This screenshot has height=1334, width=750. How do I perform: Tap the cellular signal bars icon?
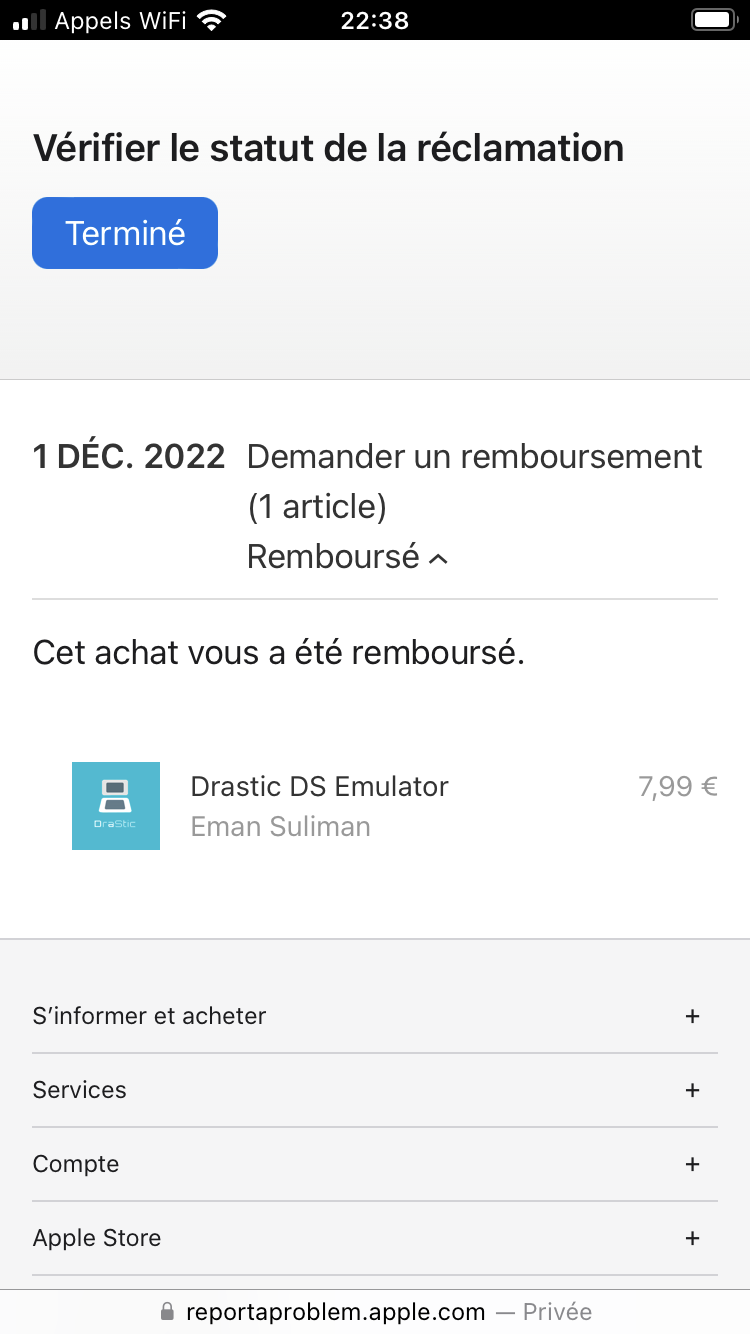[x=30, y=20]
